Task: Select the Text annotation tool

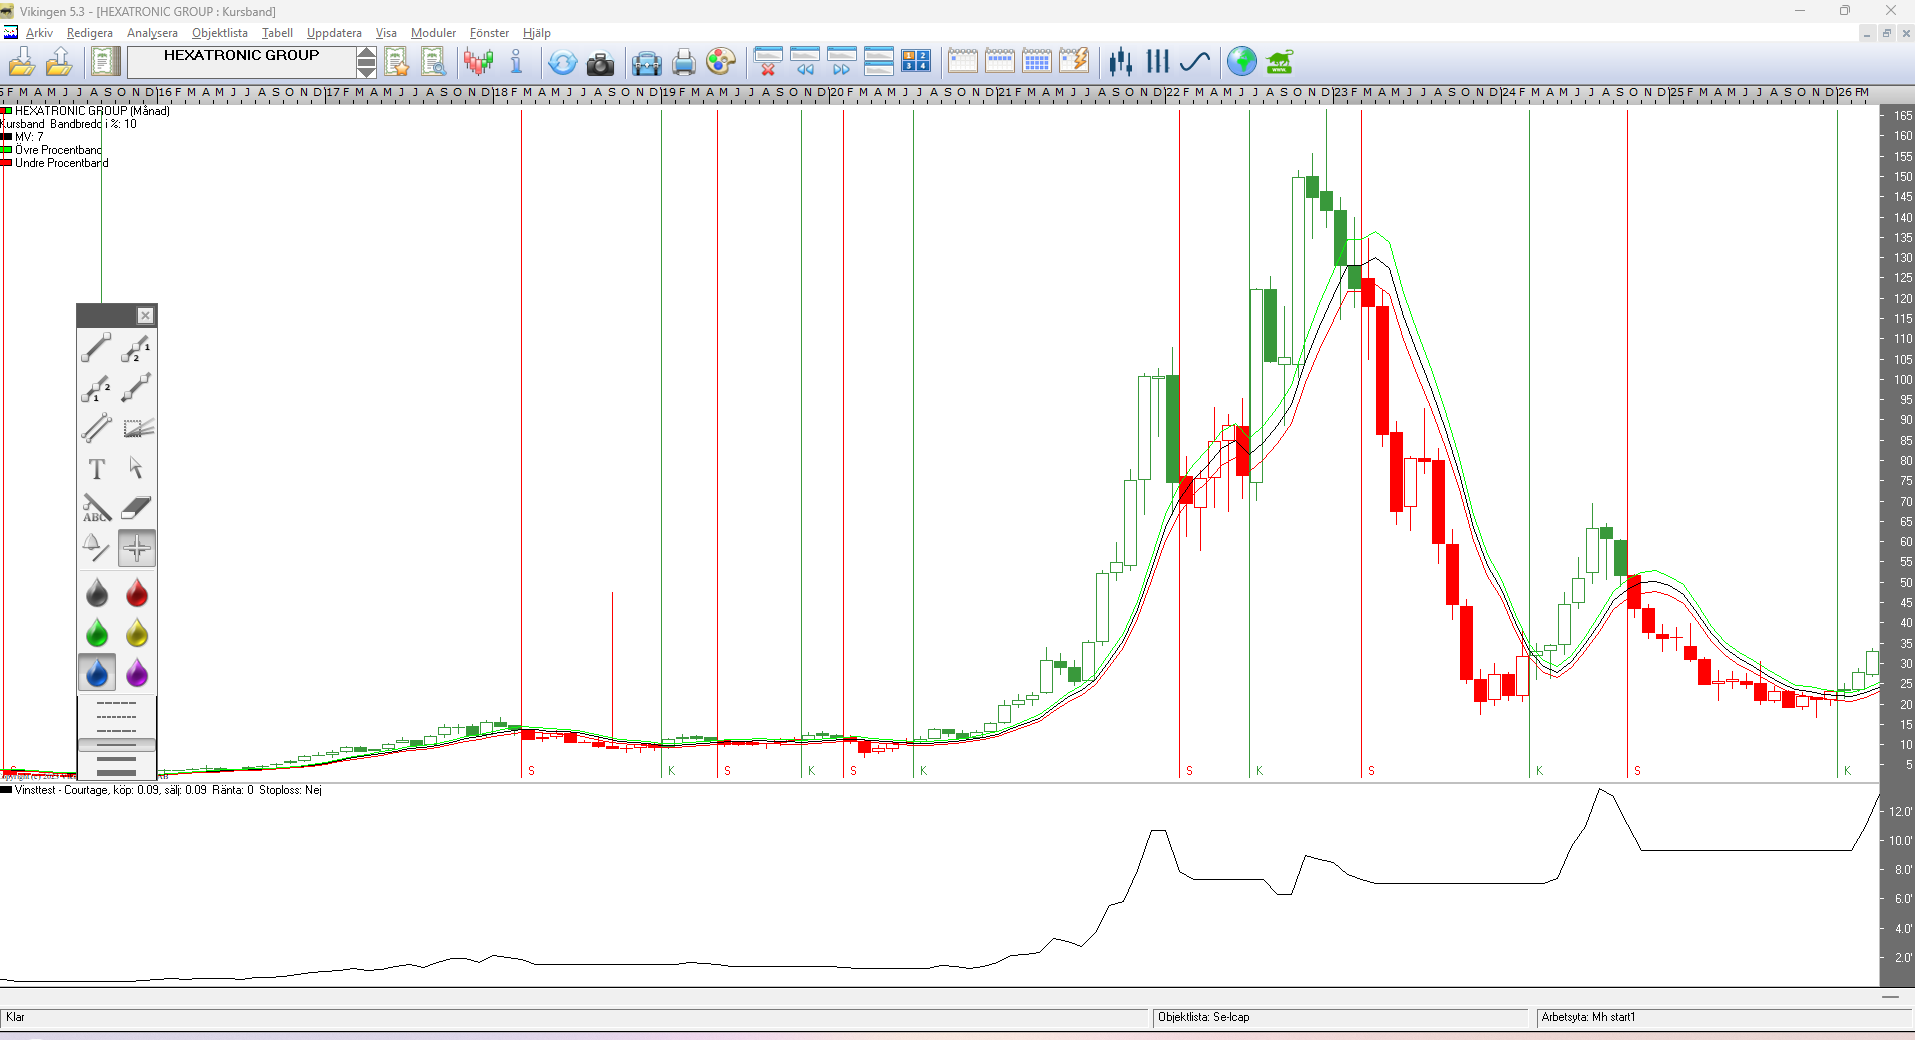Action: coord(96,469)
